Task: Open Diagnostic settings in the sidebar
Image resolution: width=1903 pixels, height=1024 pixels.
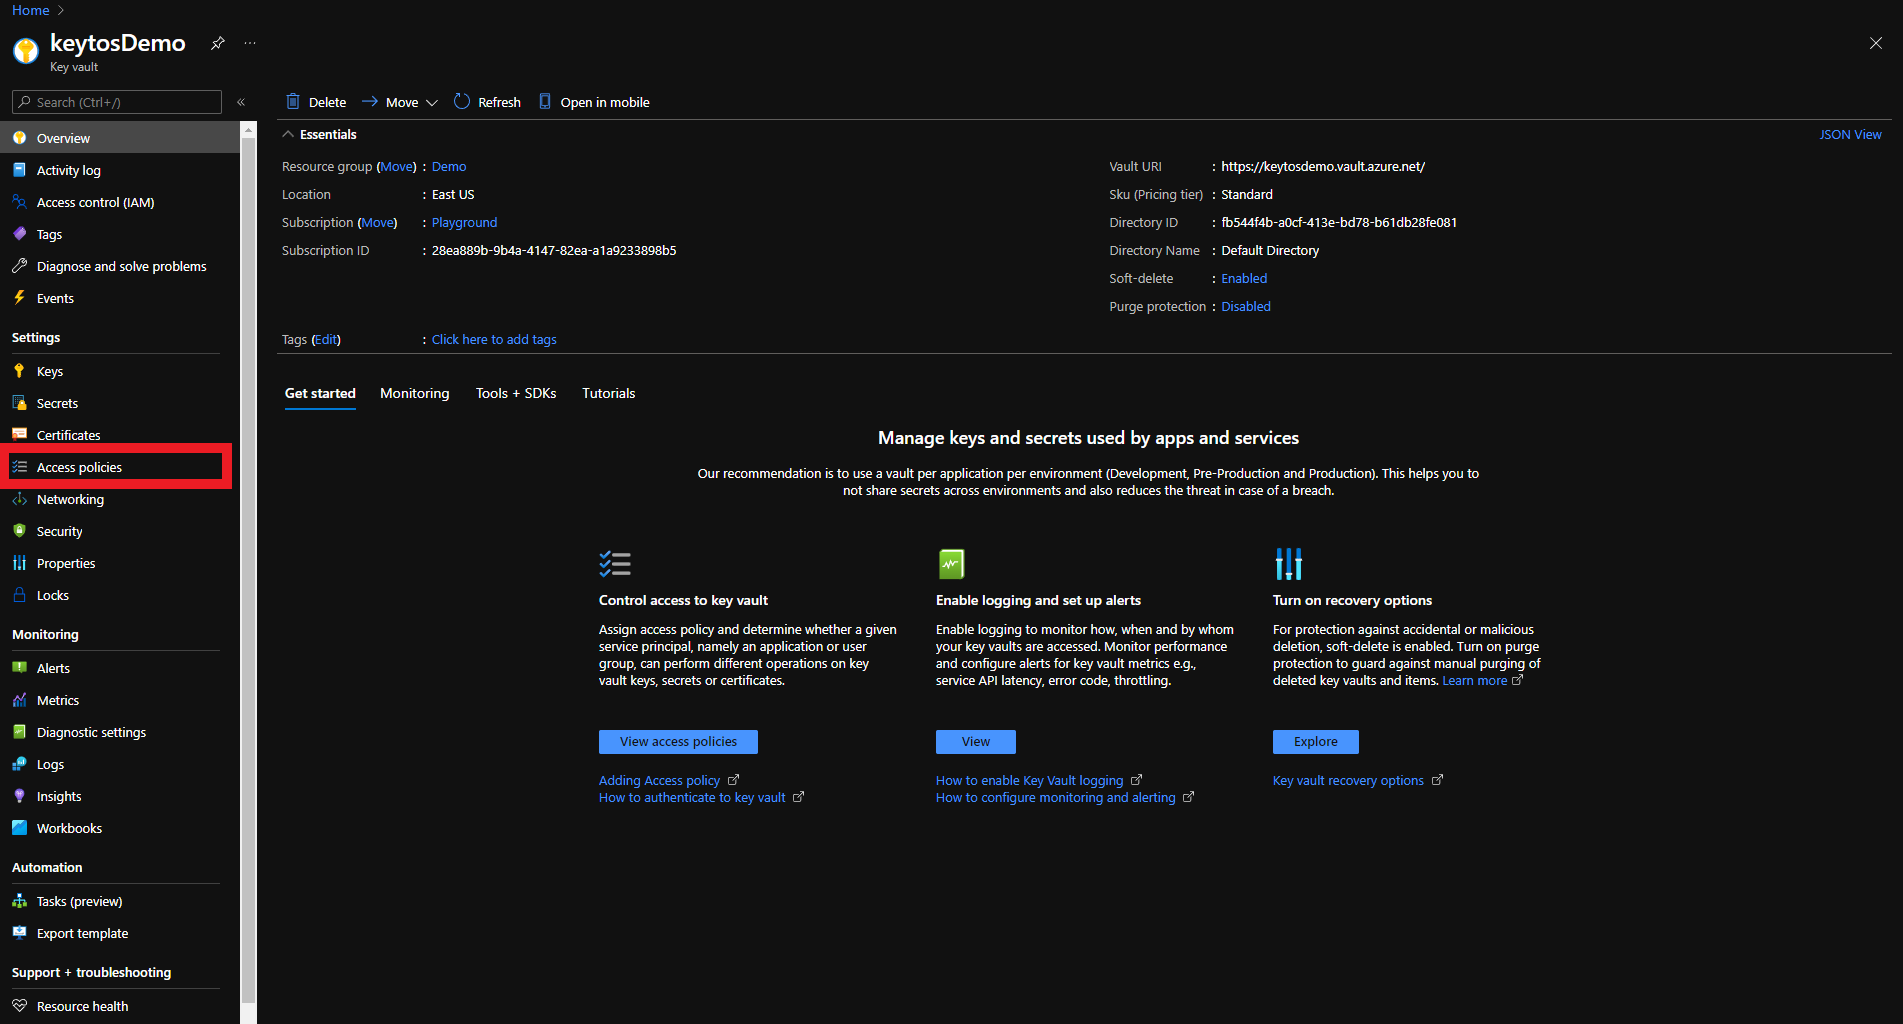Action: pos(120,732)
